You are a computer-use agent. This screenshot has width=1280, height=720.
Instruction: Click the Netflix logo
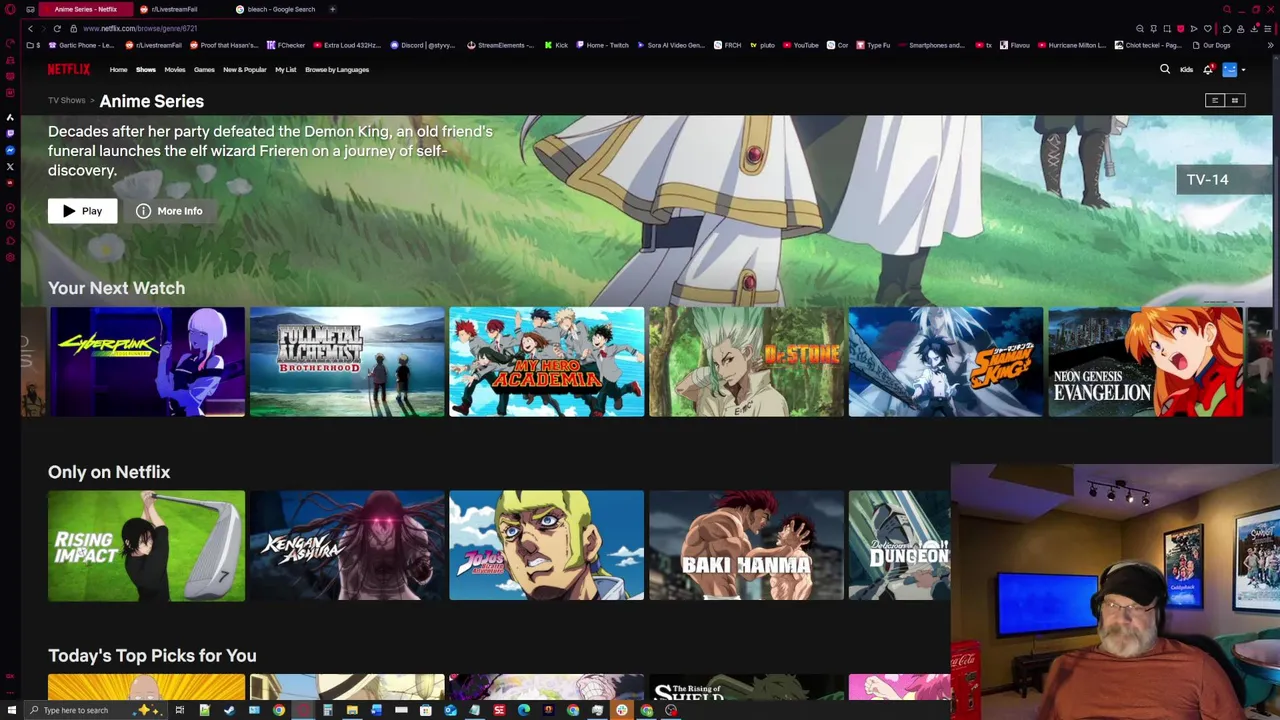coord(69,69)
